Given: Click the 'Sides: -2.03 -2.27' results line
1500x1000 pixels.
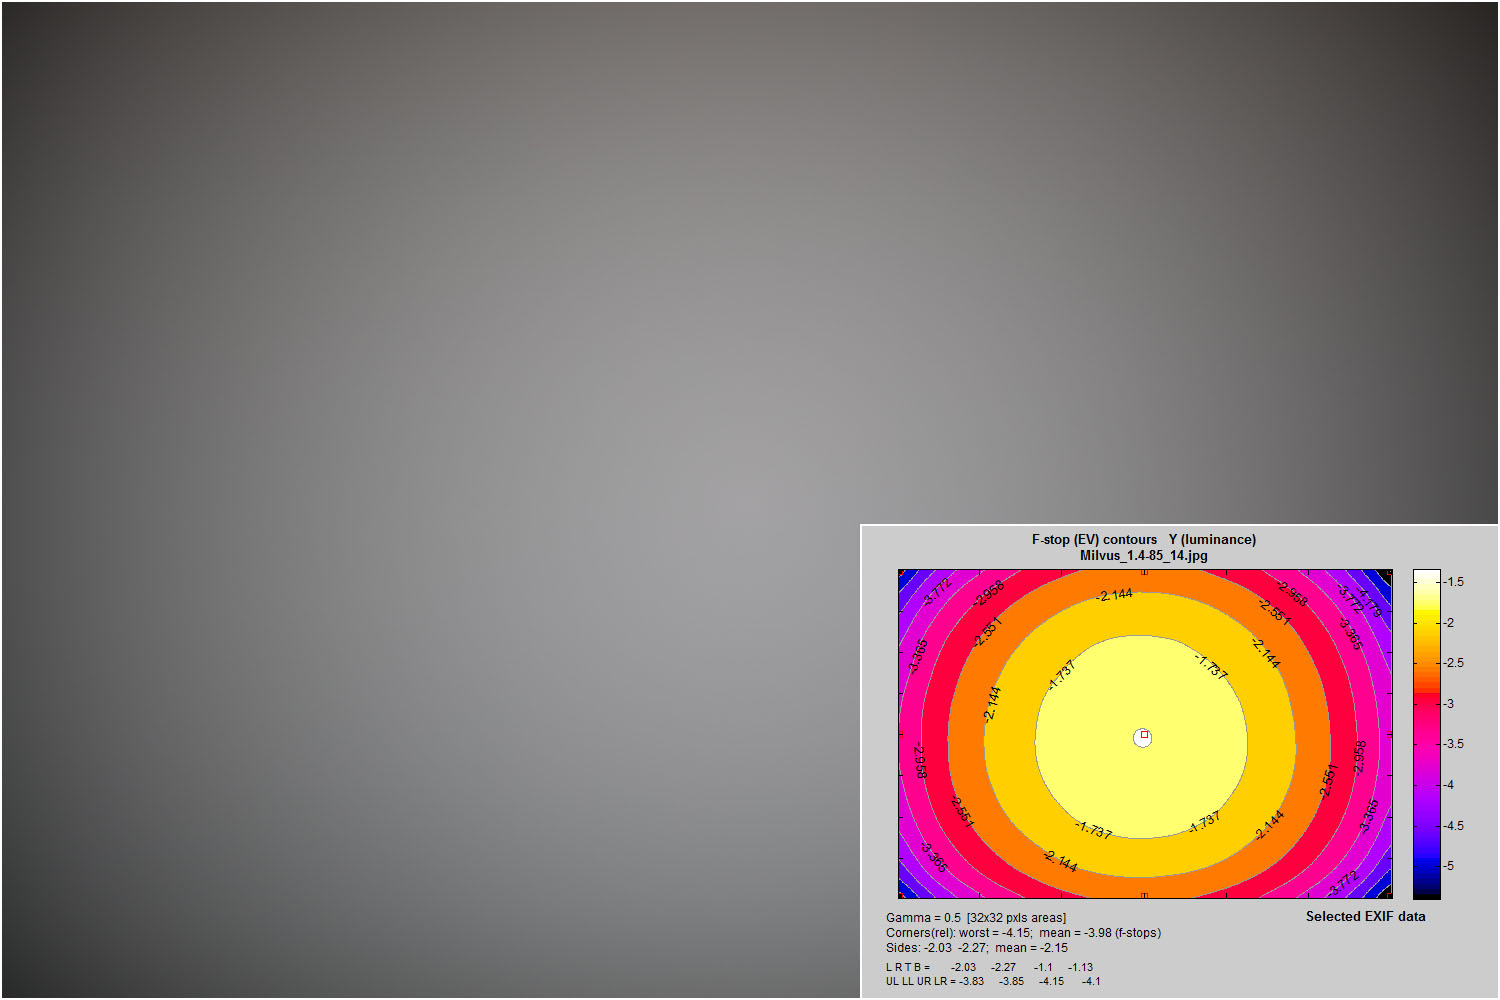Looking at the screenshot, I should [976, 947].
